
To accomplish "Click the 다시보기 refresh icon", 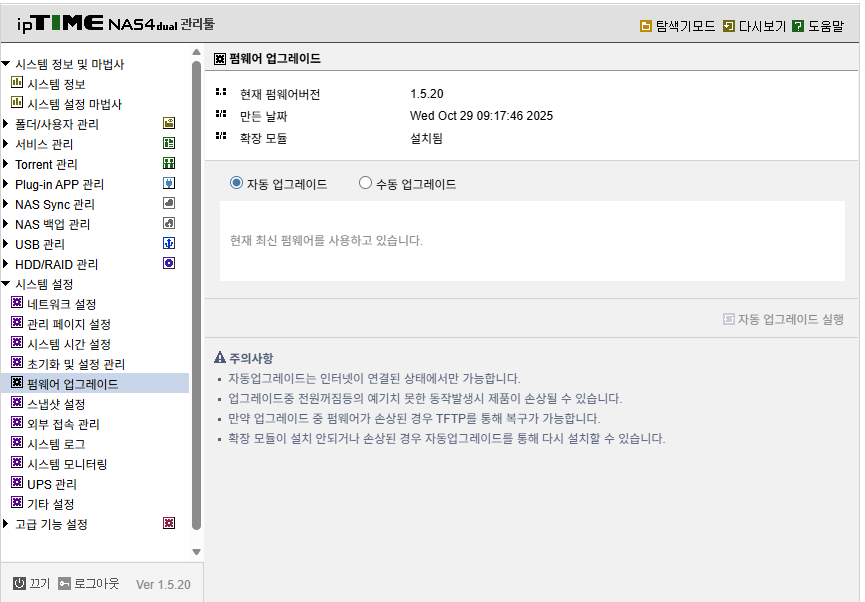I will [x=729, y=26].
